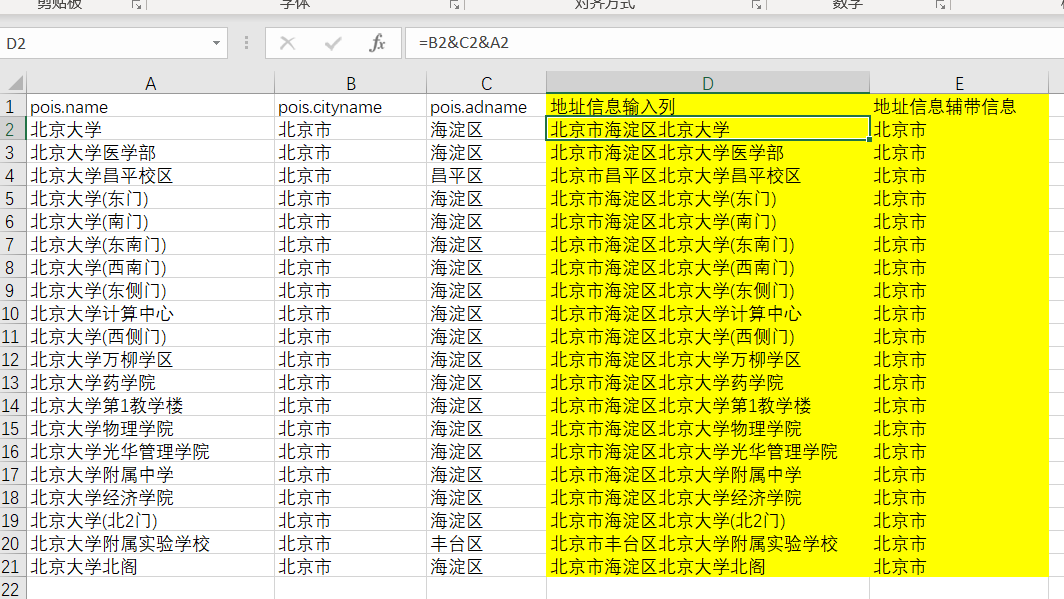Click the Insert Function fx icon
Viewport: 1064px width, 599px height.
(377, 43)
